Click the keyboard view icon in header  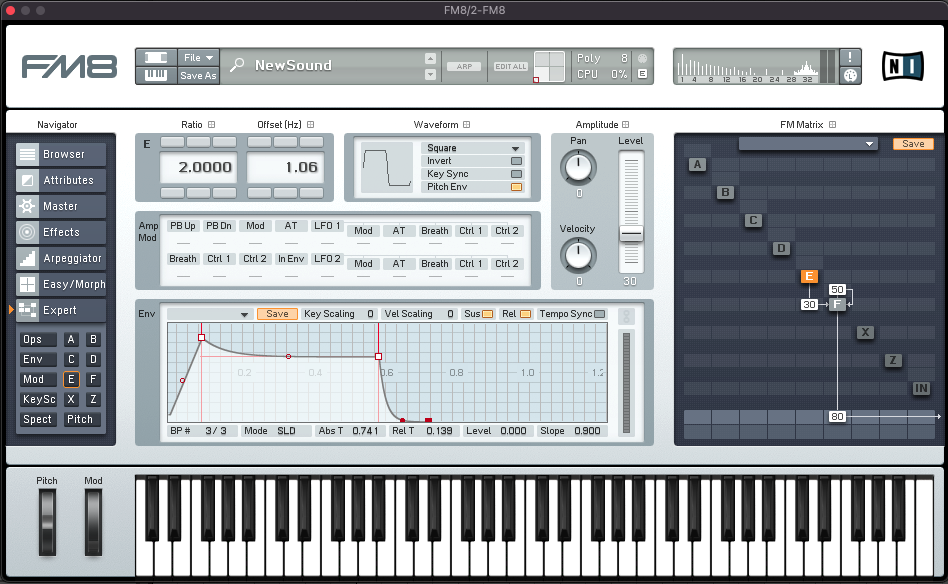click(157, 75)
